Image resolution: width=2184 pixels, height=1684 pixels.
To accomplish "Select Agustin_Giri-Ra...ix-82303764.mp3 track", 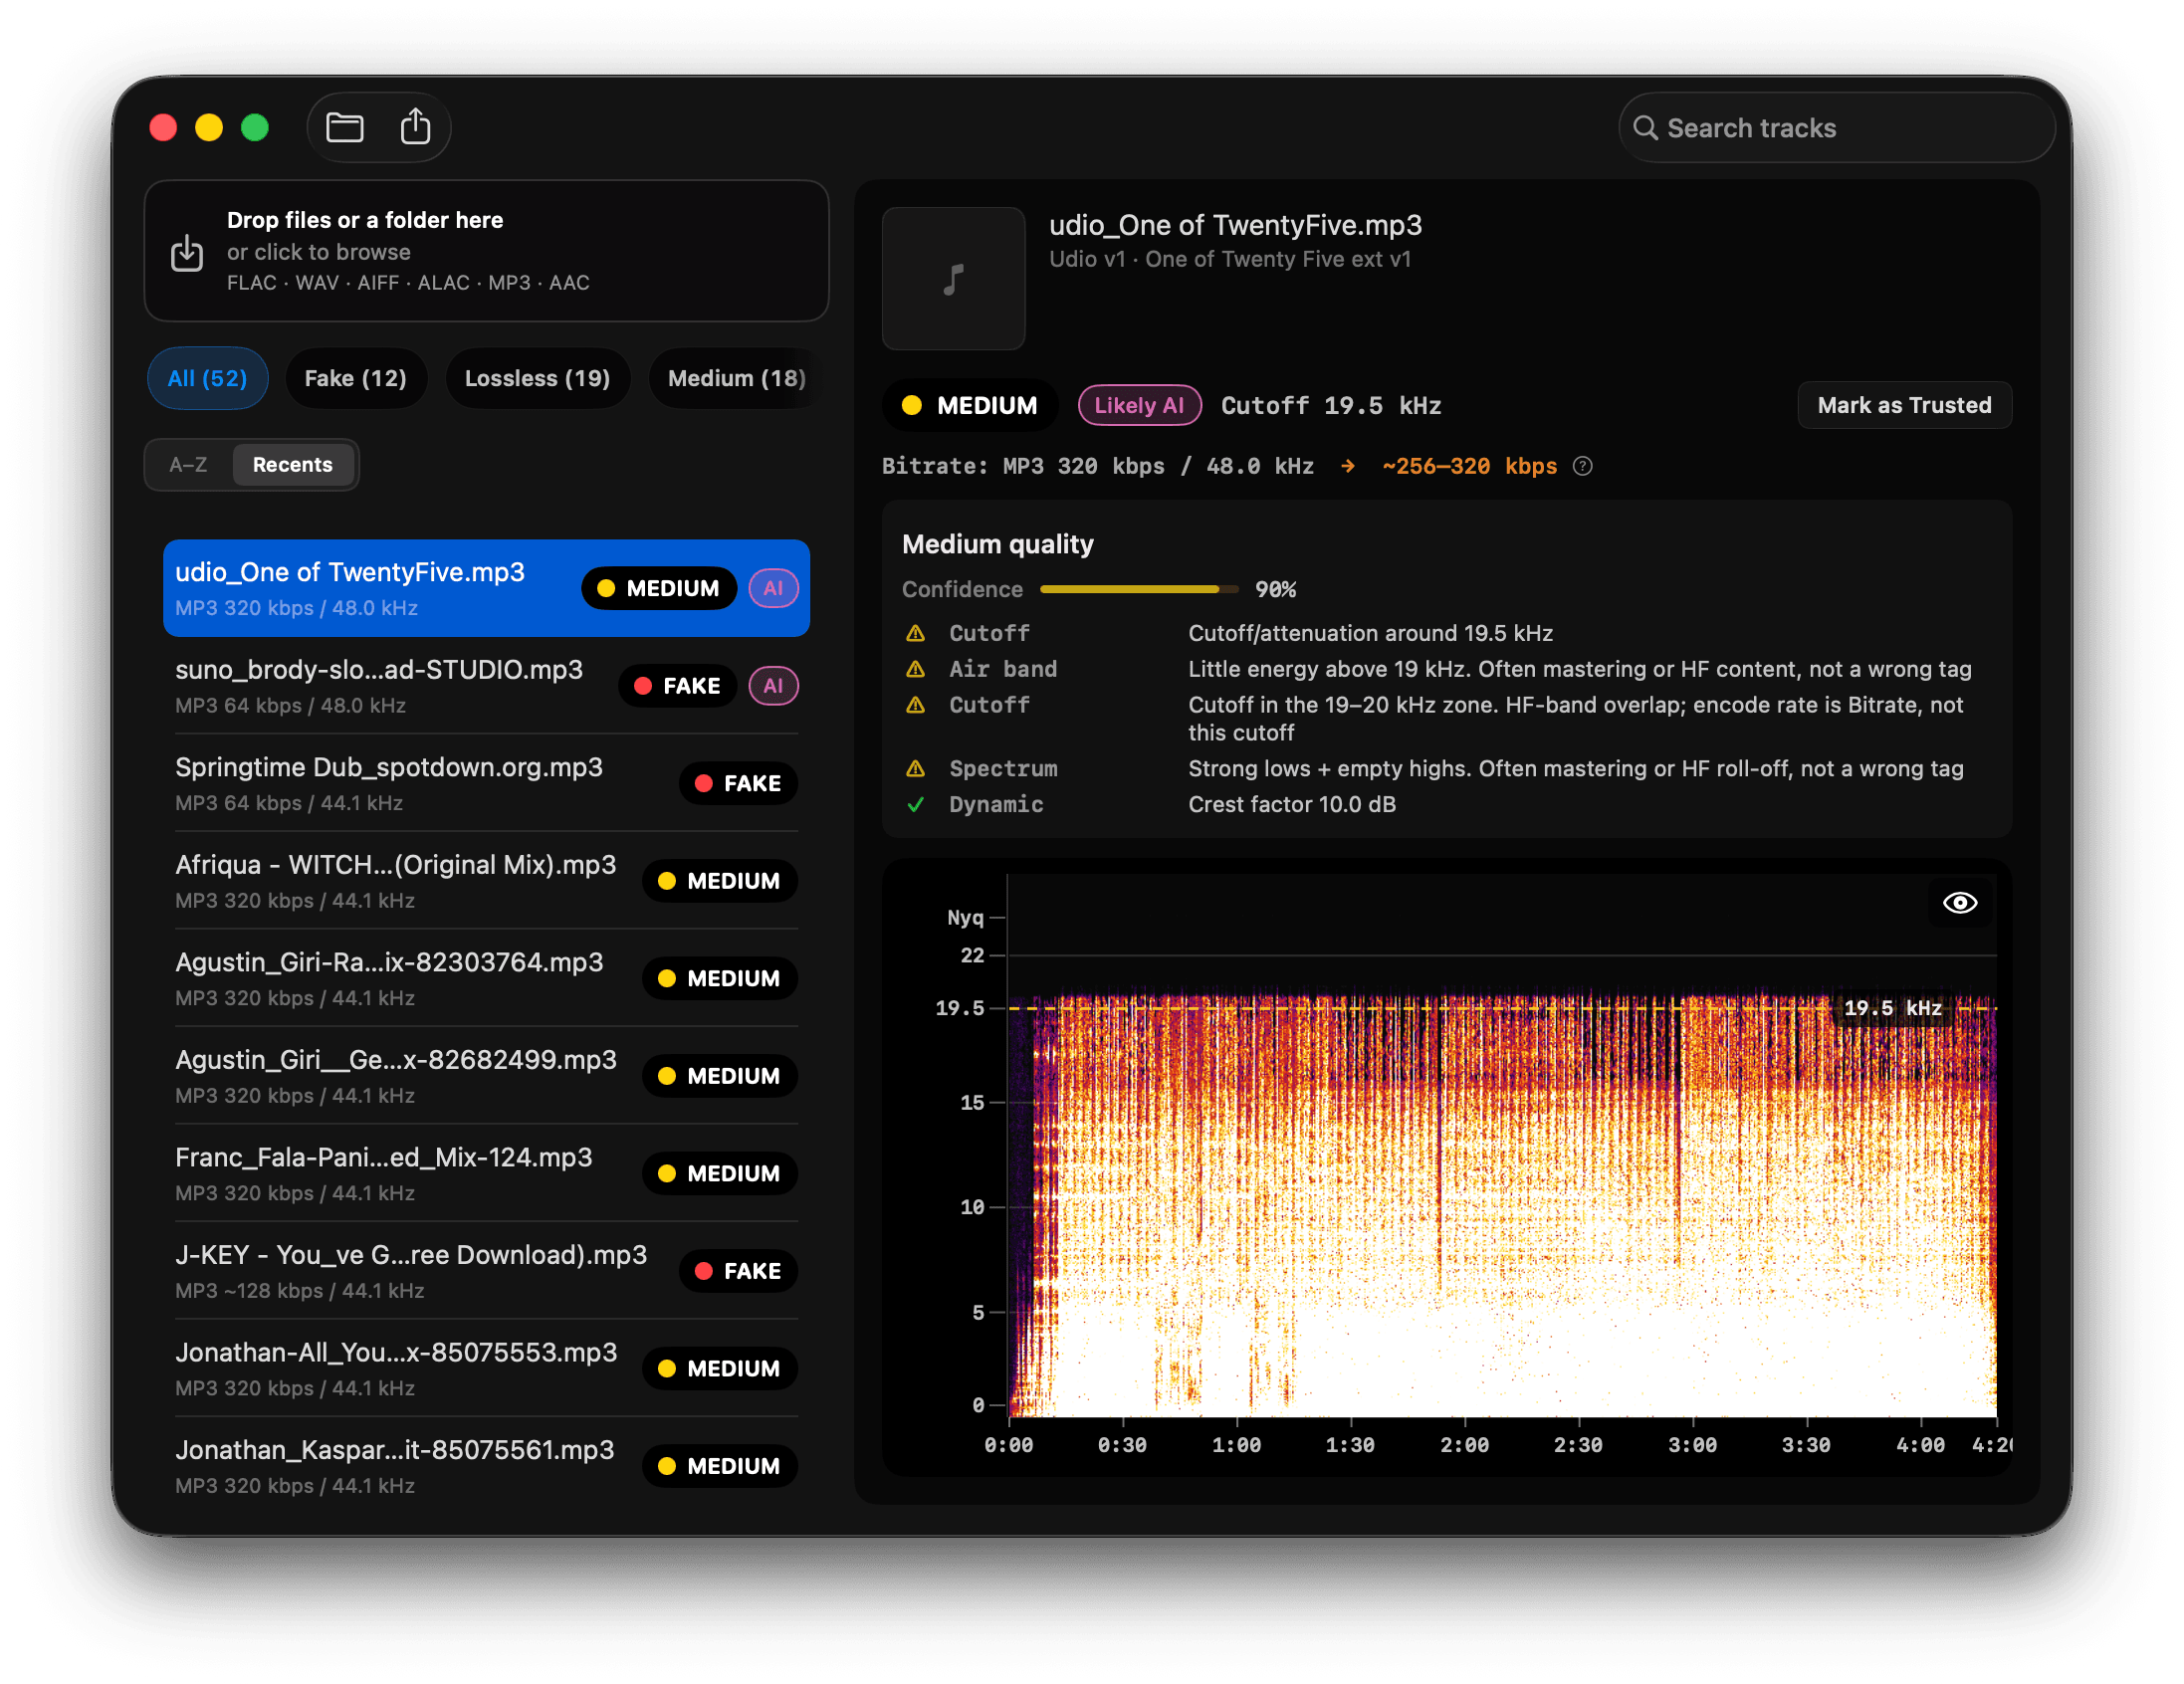I will 486,978.
